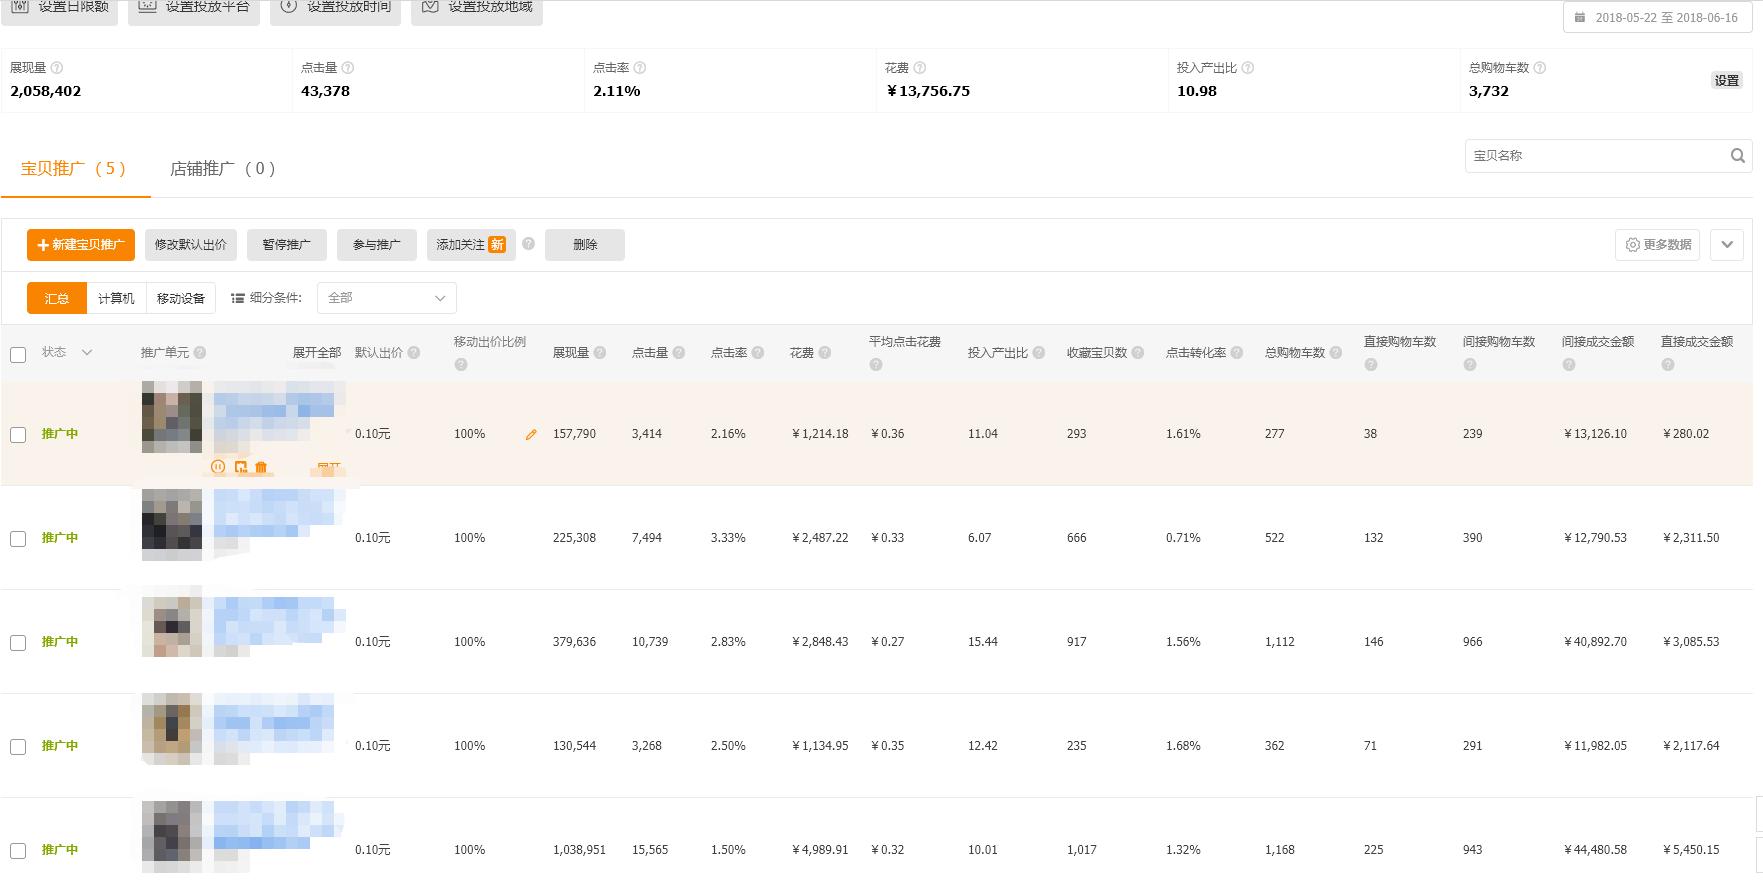Click help icon next to 投入产出比 summary

1247,68
